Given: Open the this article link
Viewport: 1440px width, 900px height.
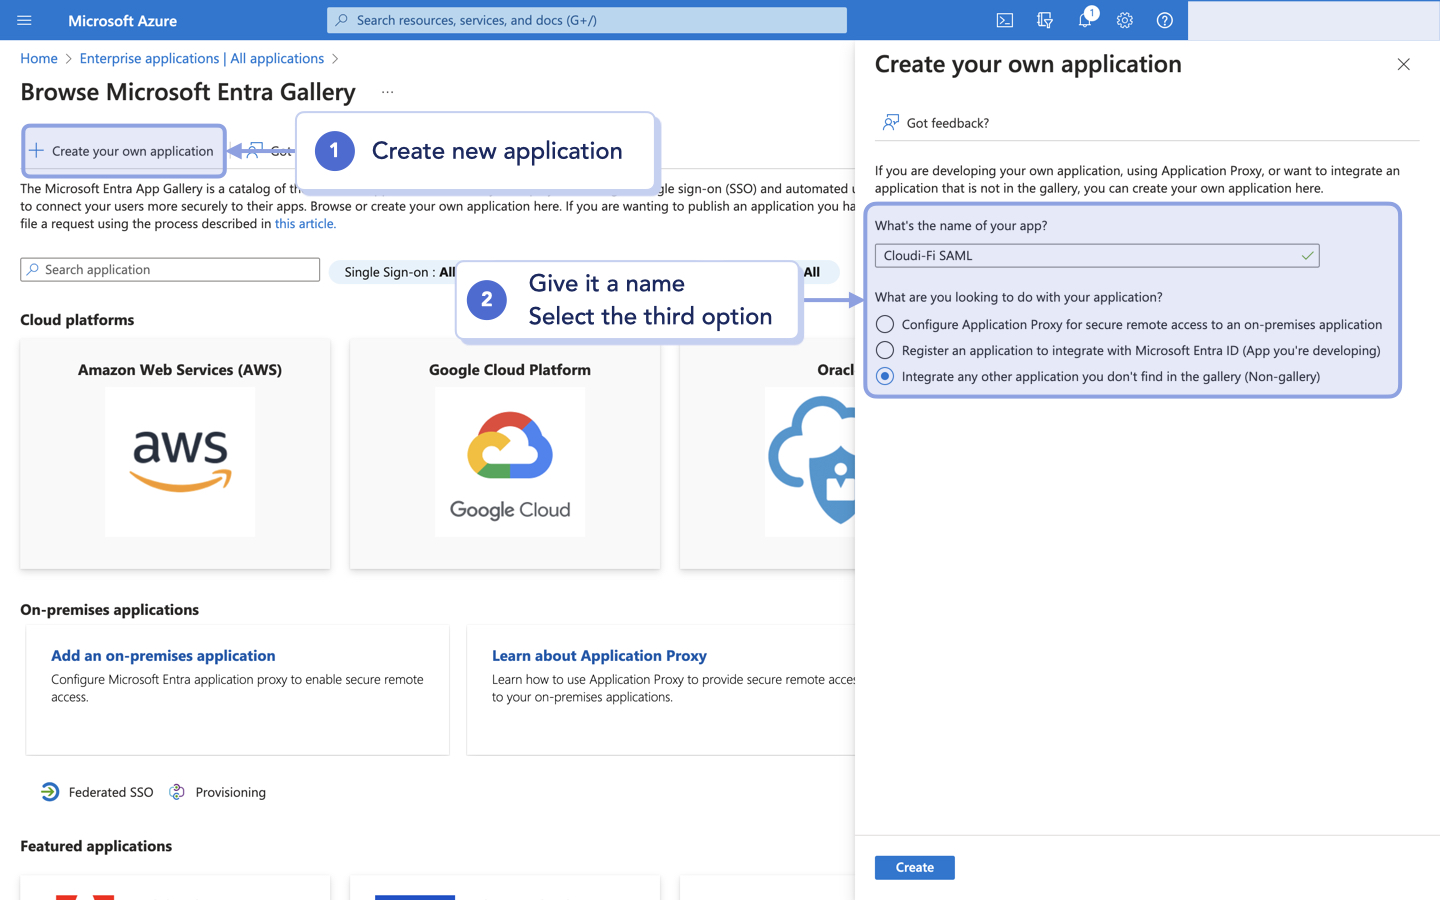Looking at the screenshot, I should click(305, 223).
